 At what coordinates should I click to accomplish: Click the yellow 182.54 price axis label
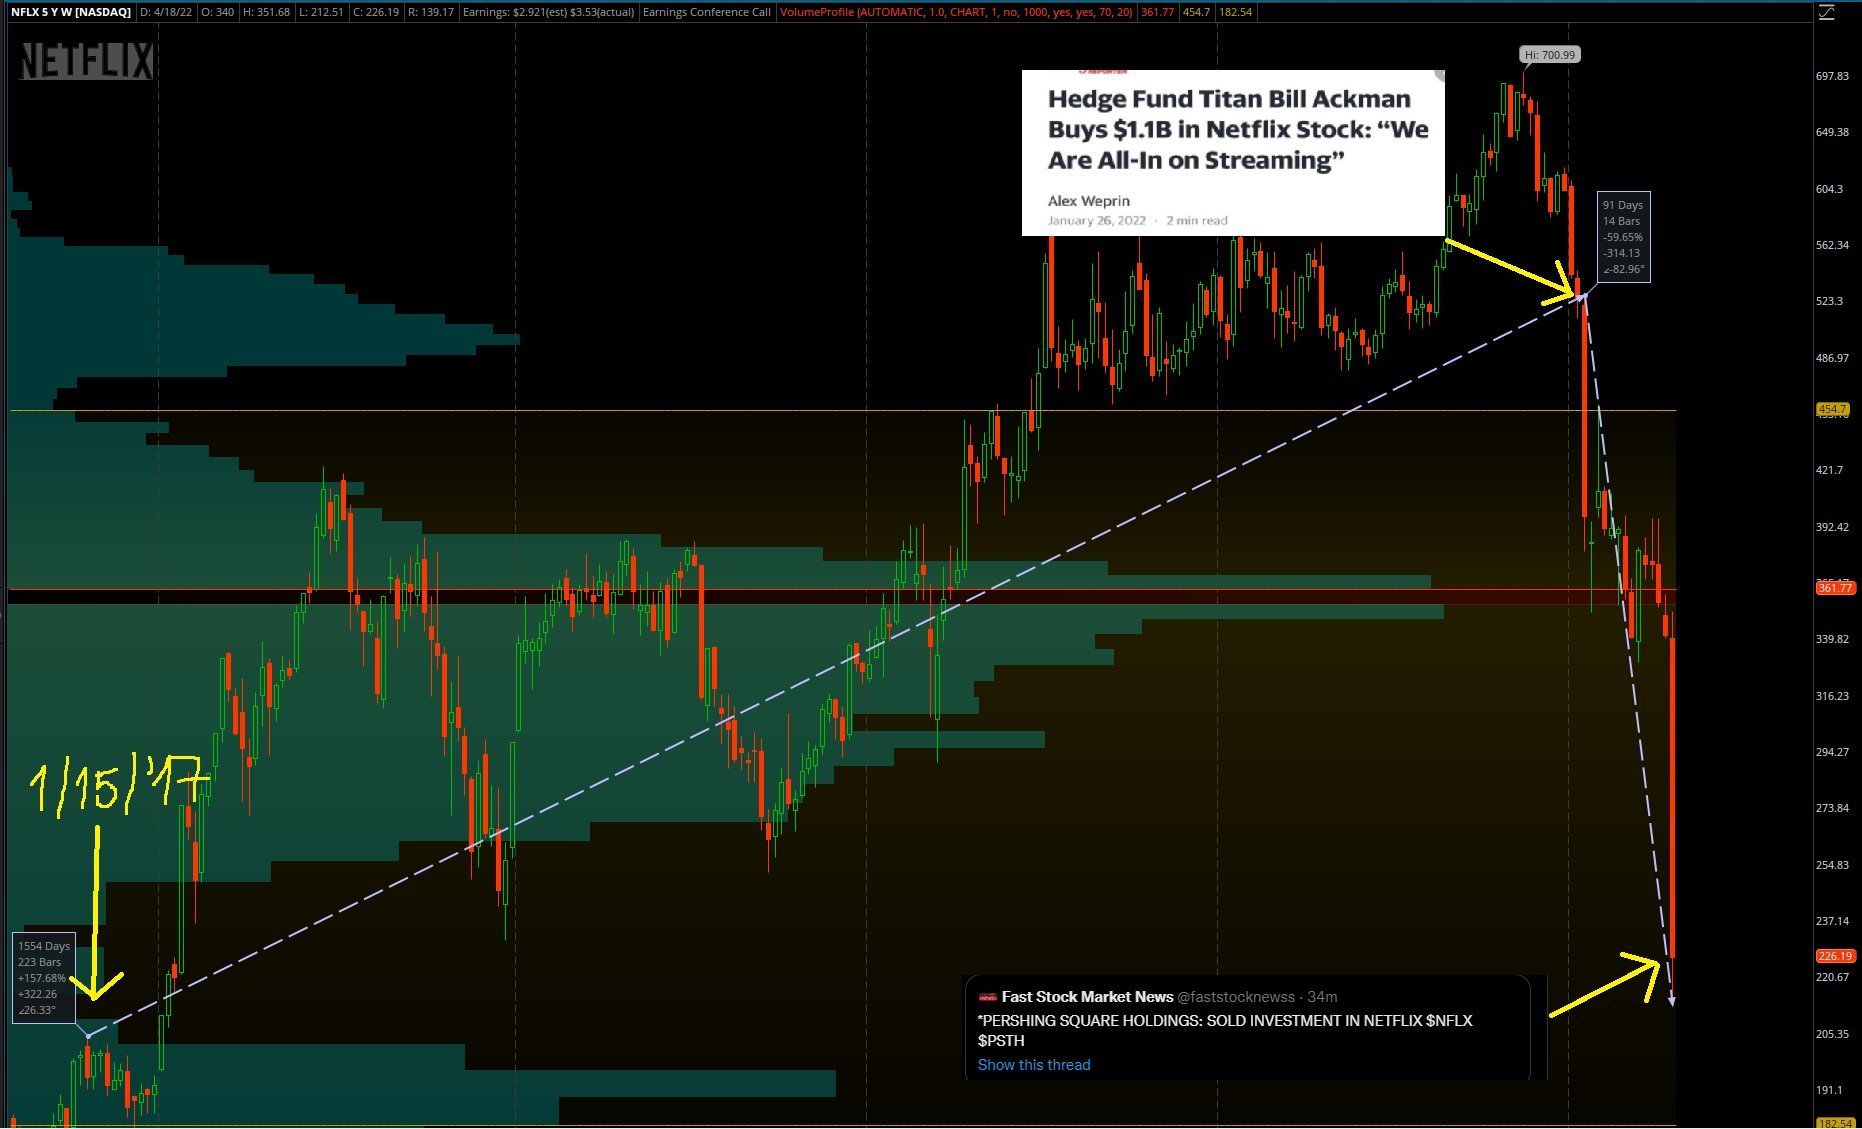pos(1835,1123)
